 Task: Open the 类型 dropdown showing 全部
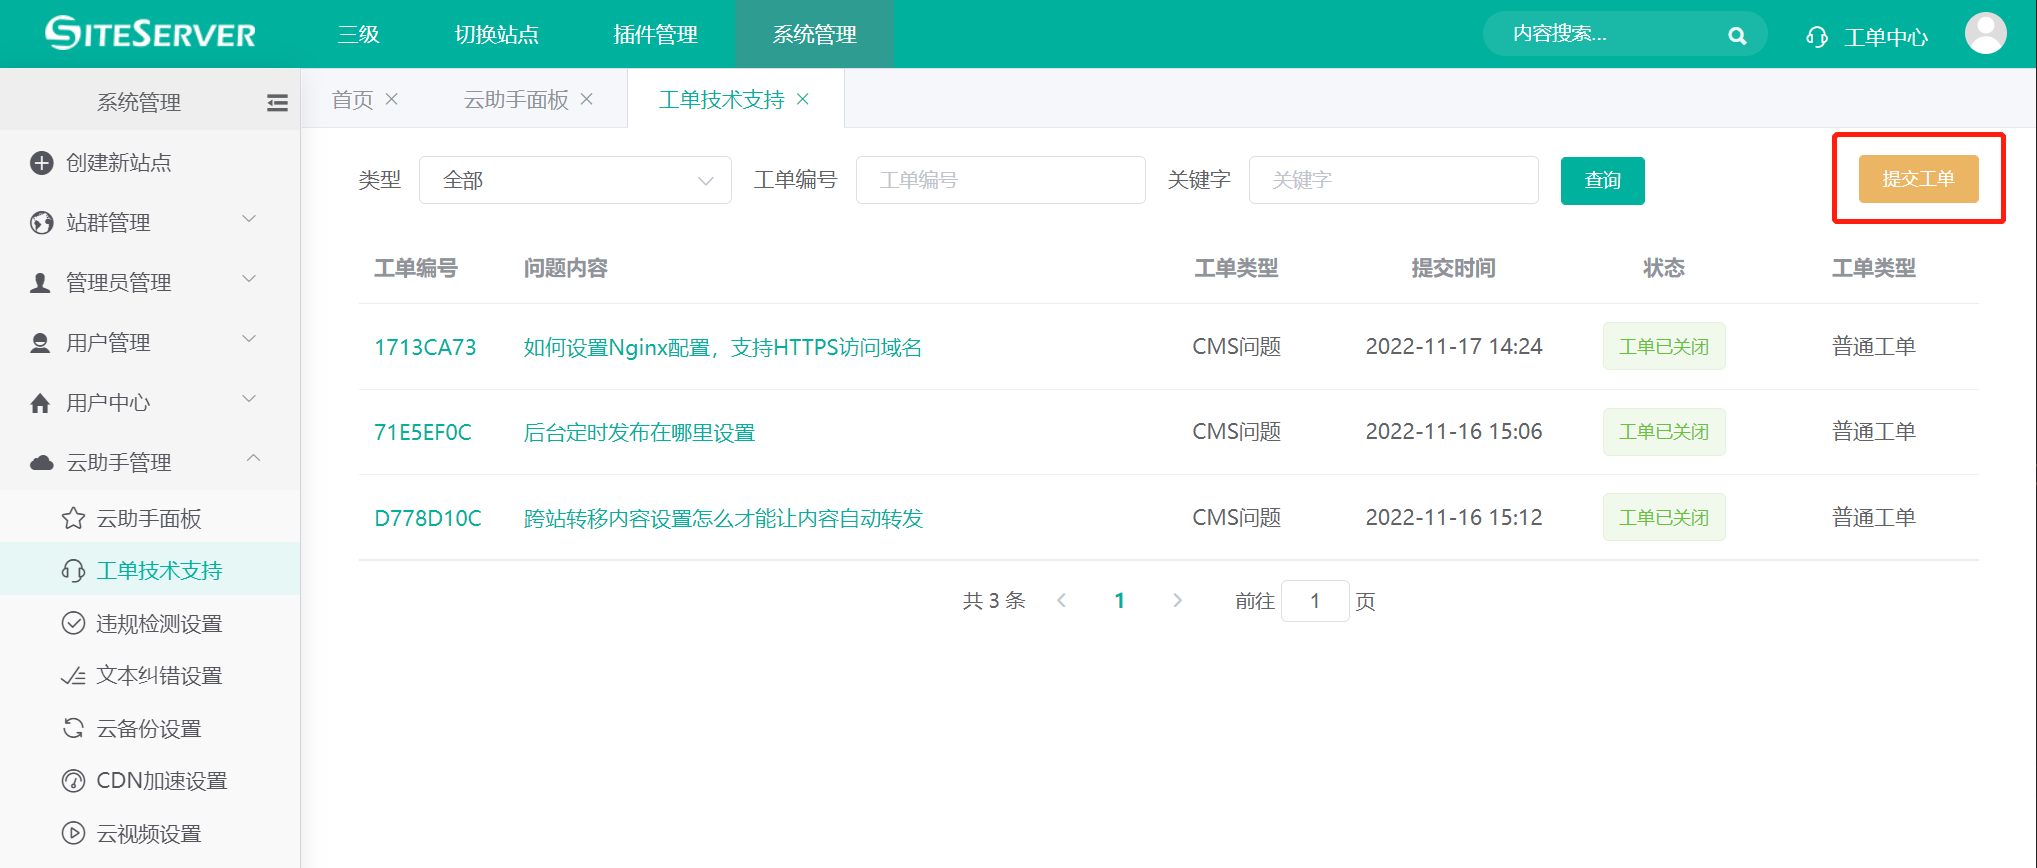pyautogui.click(x=575, y=180)
